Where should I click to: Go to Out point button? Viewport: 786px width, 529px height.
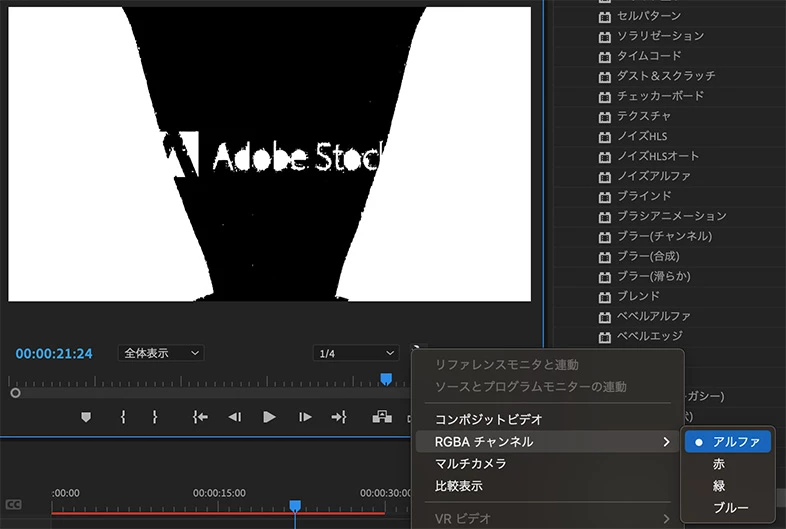[x=339, y=417]
